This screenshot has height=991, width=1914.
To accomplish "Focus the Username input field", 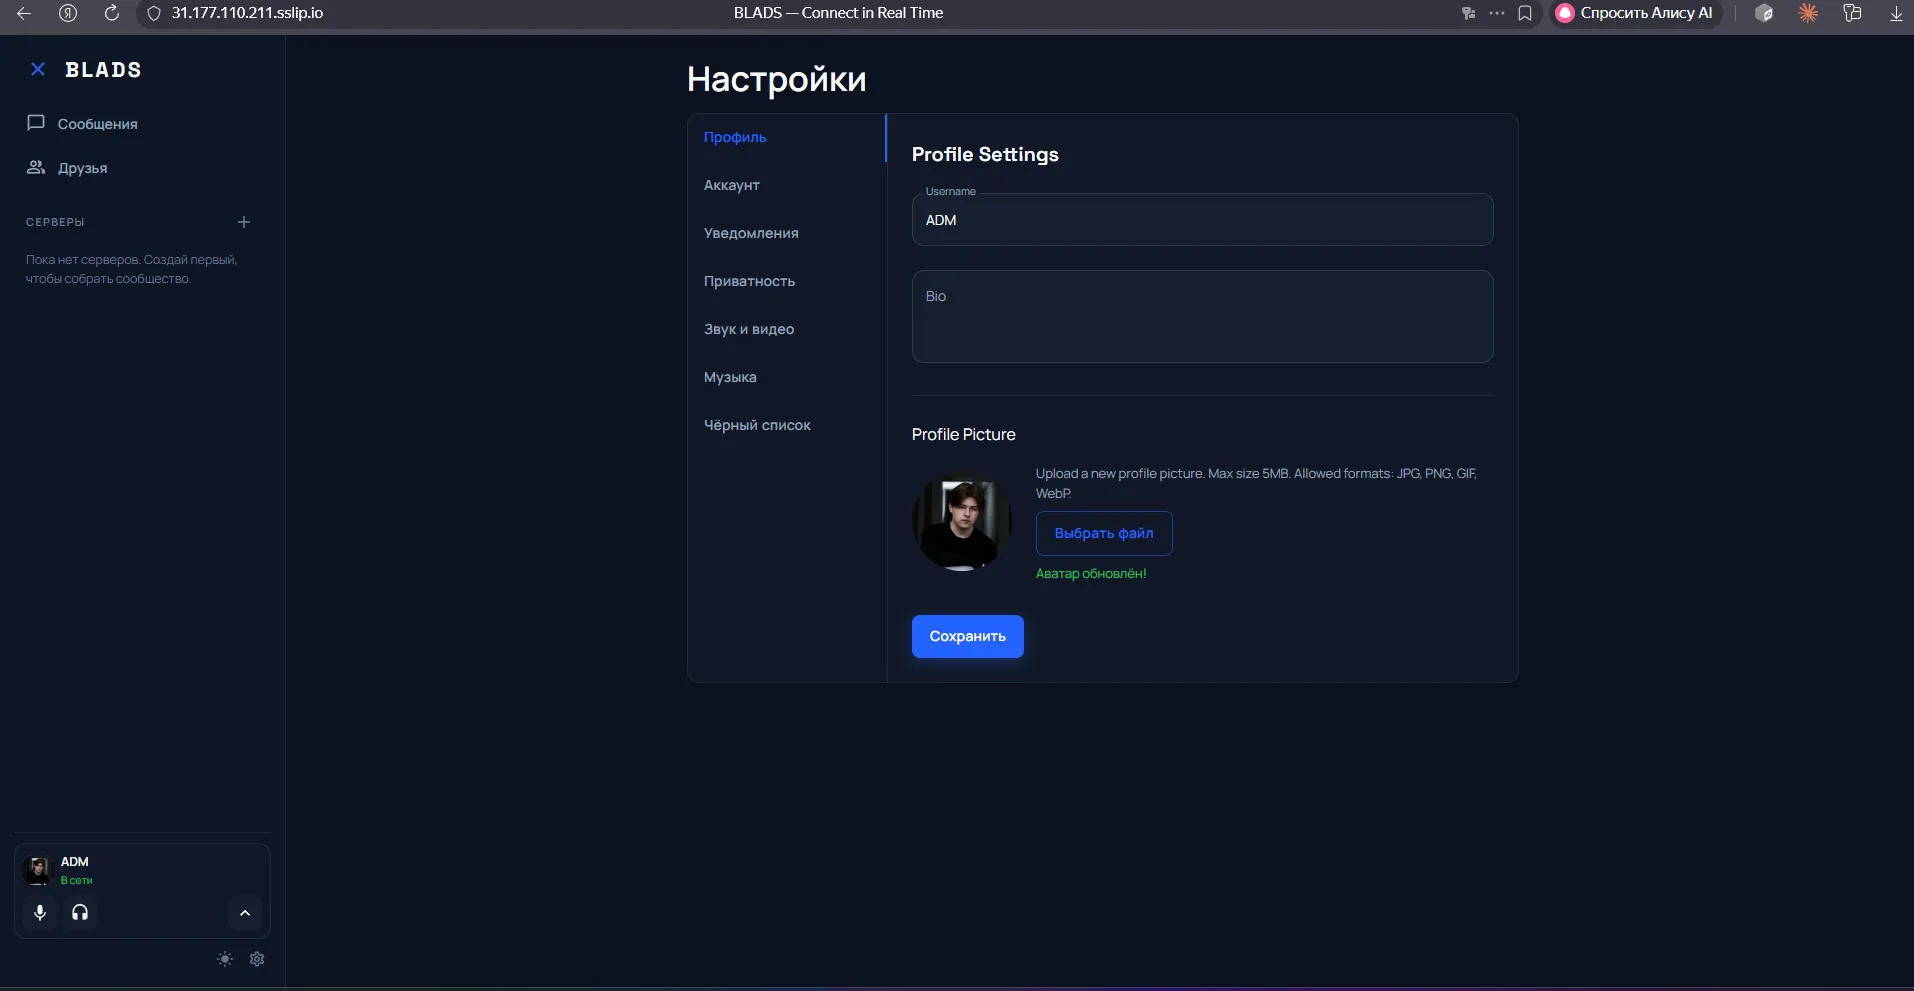I will (x=1202, y=220).
